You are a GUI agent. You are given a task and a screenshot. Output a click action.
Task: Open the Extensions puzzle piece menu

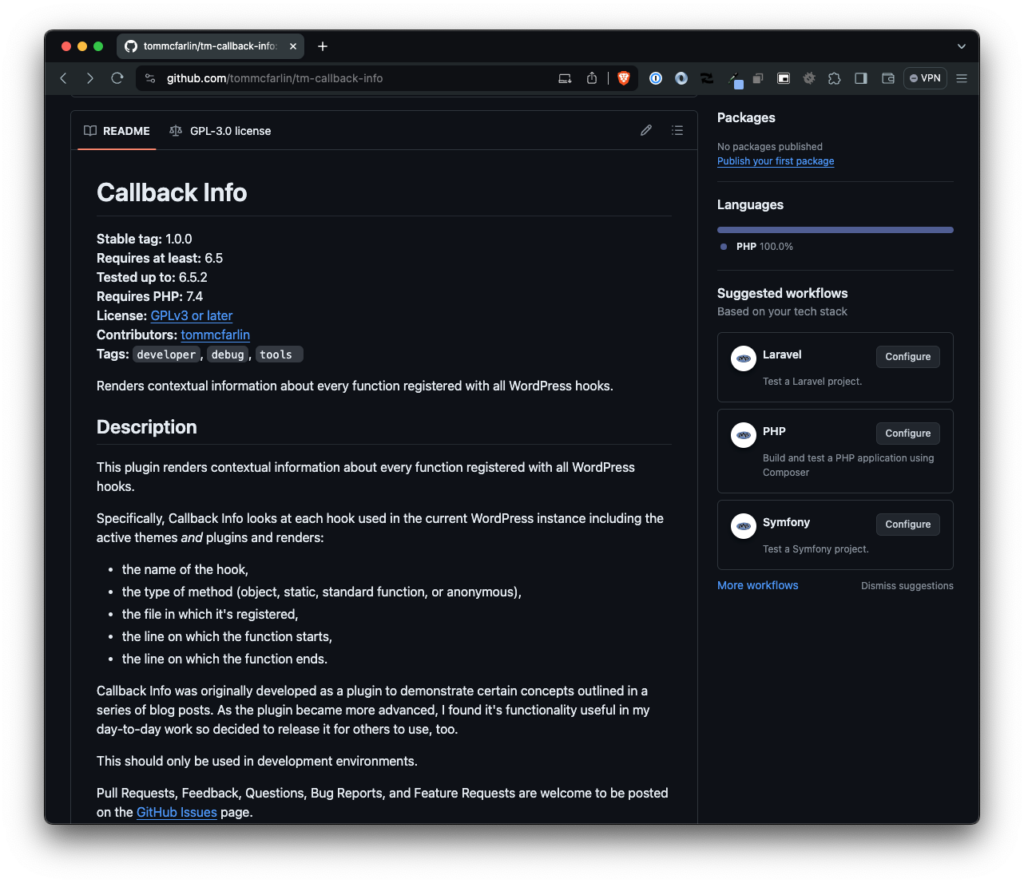[x=835, y=78]
